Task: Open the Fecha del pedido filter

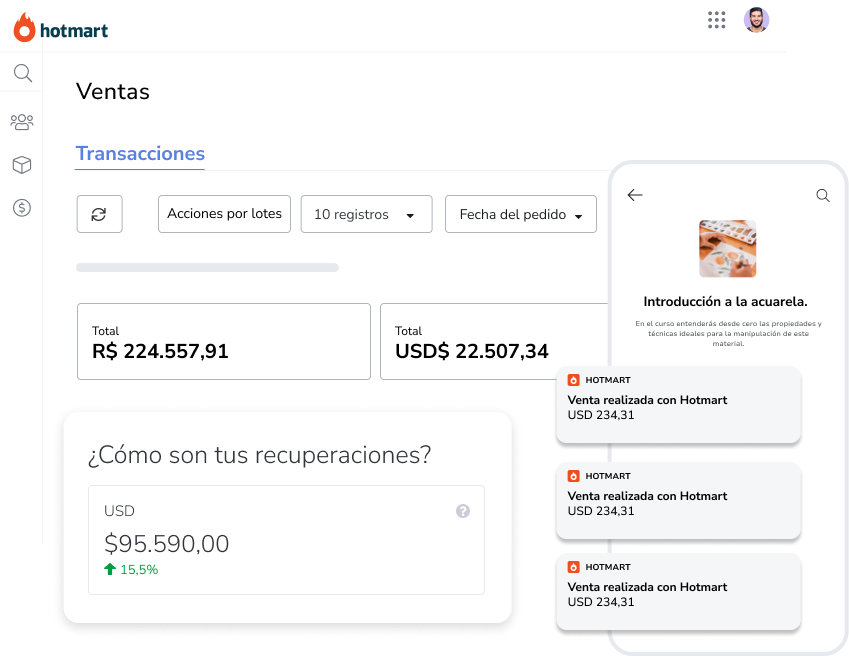Action: point(520,213)
